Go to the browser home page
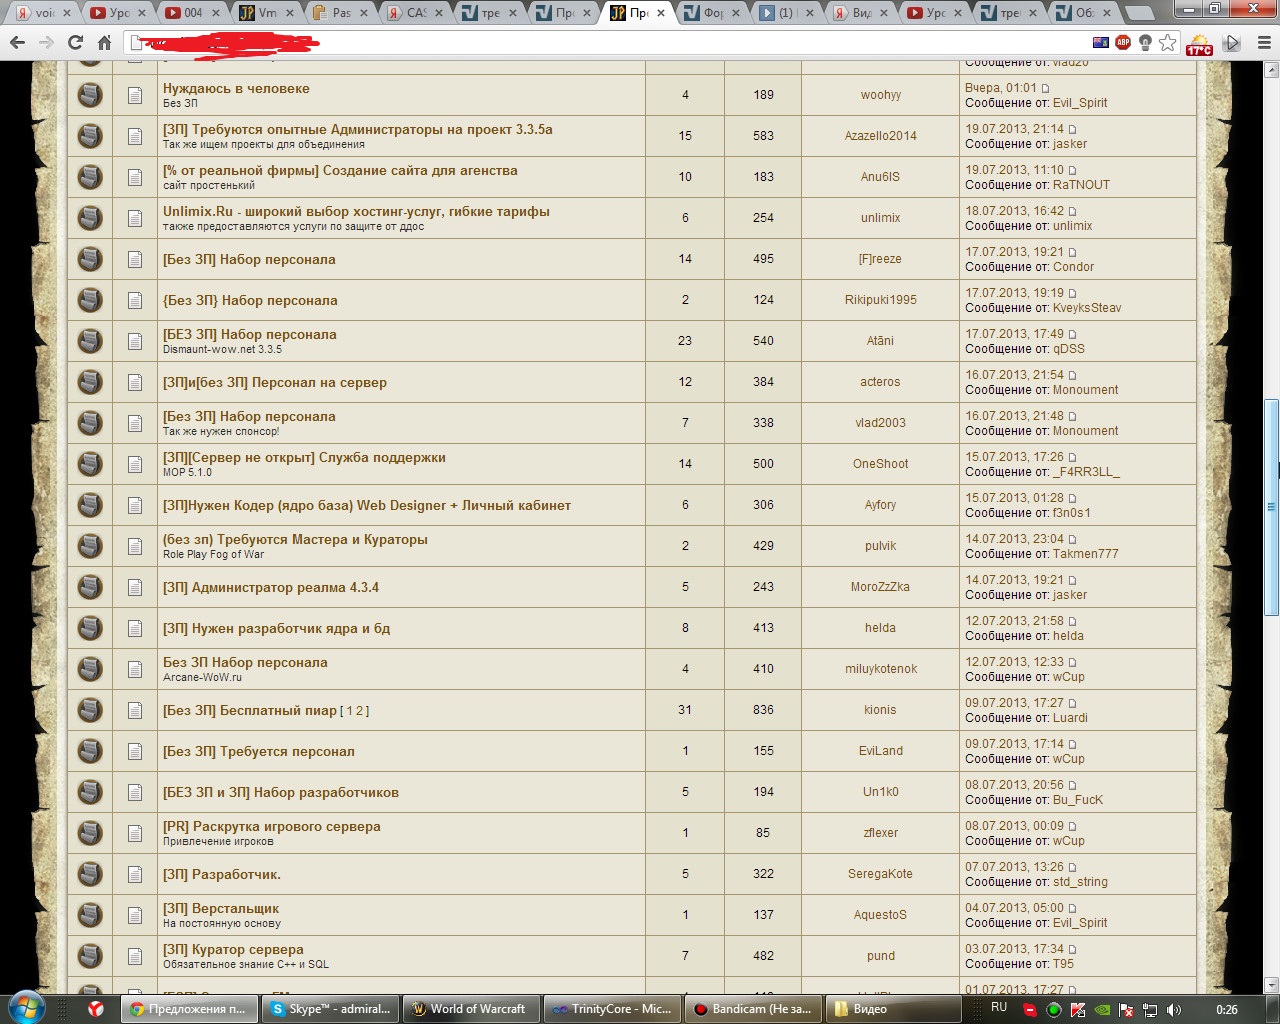This screenshot has height=1024, width=1280. point(104,43)
